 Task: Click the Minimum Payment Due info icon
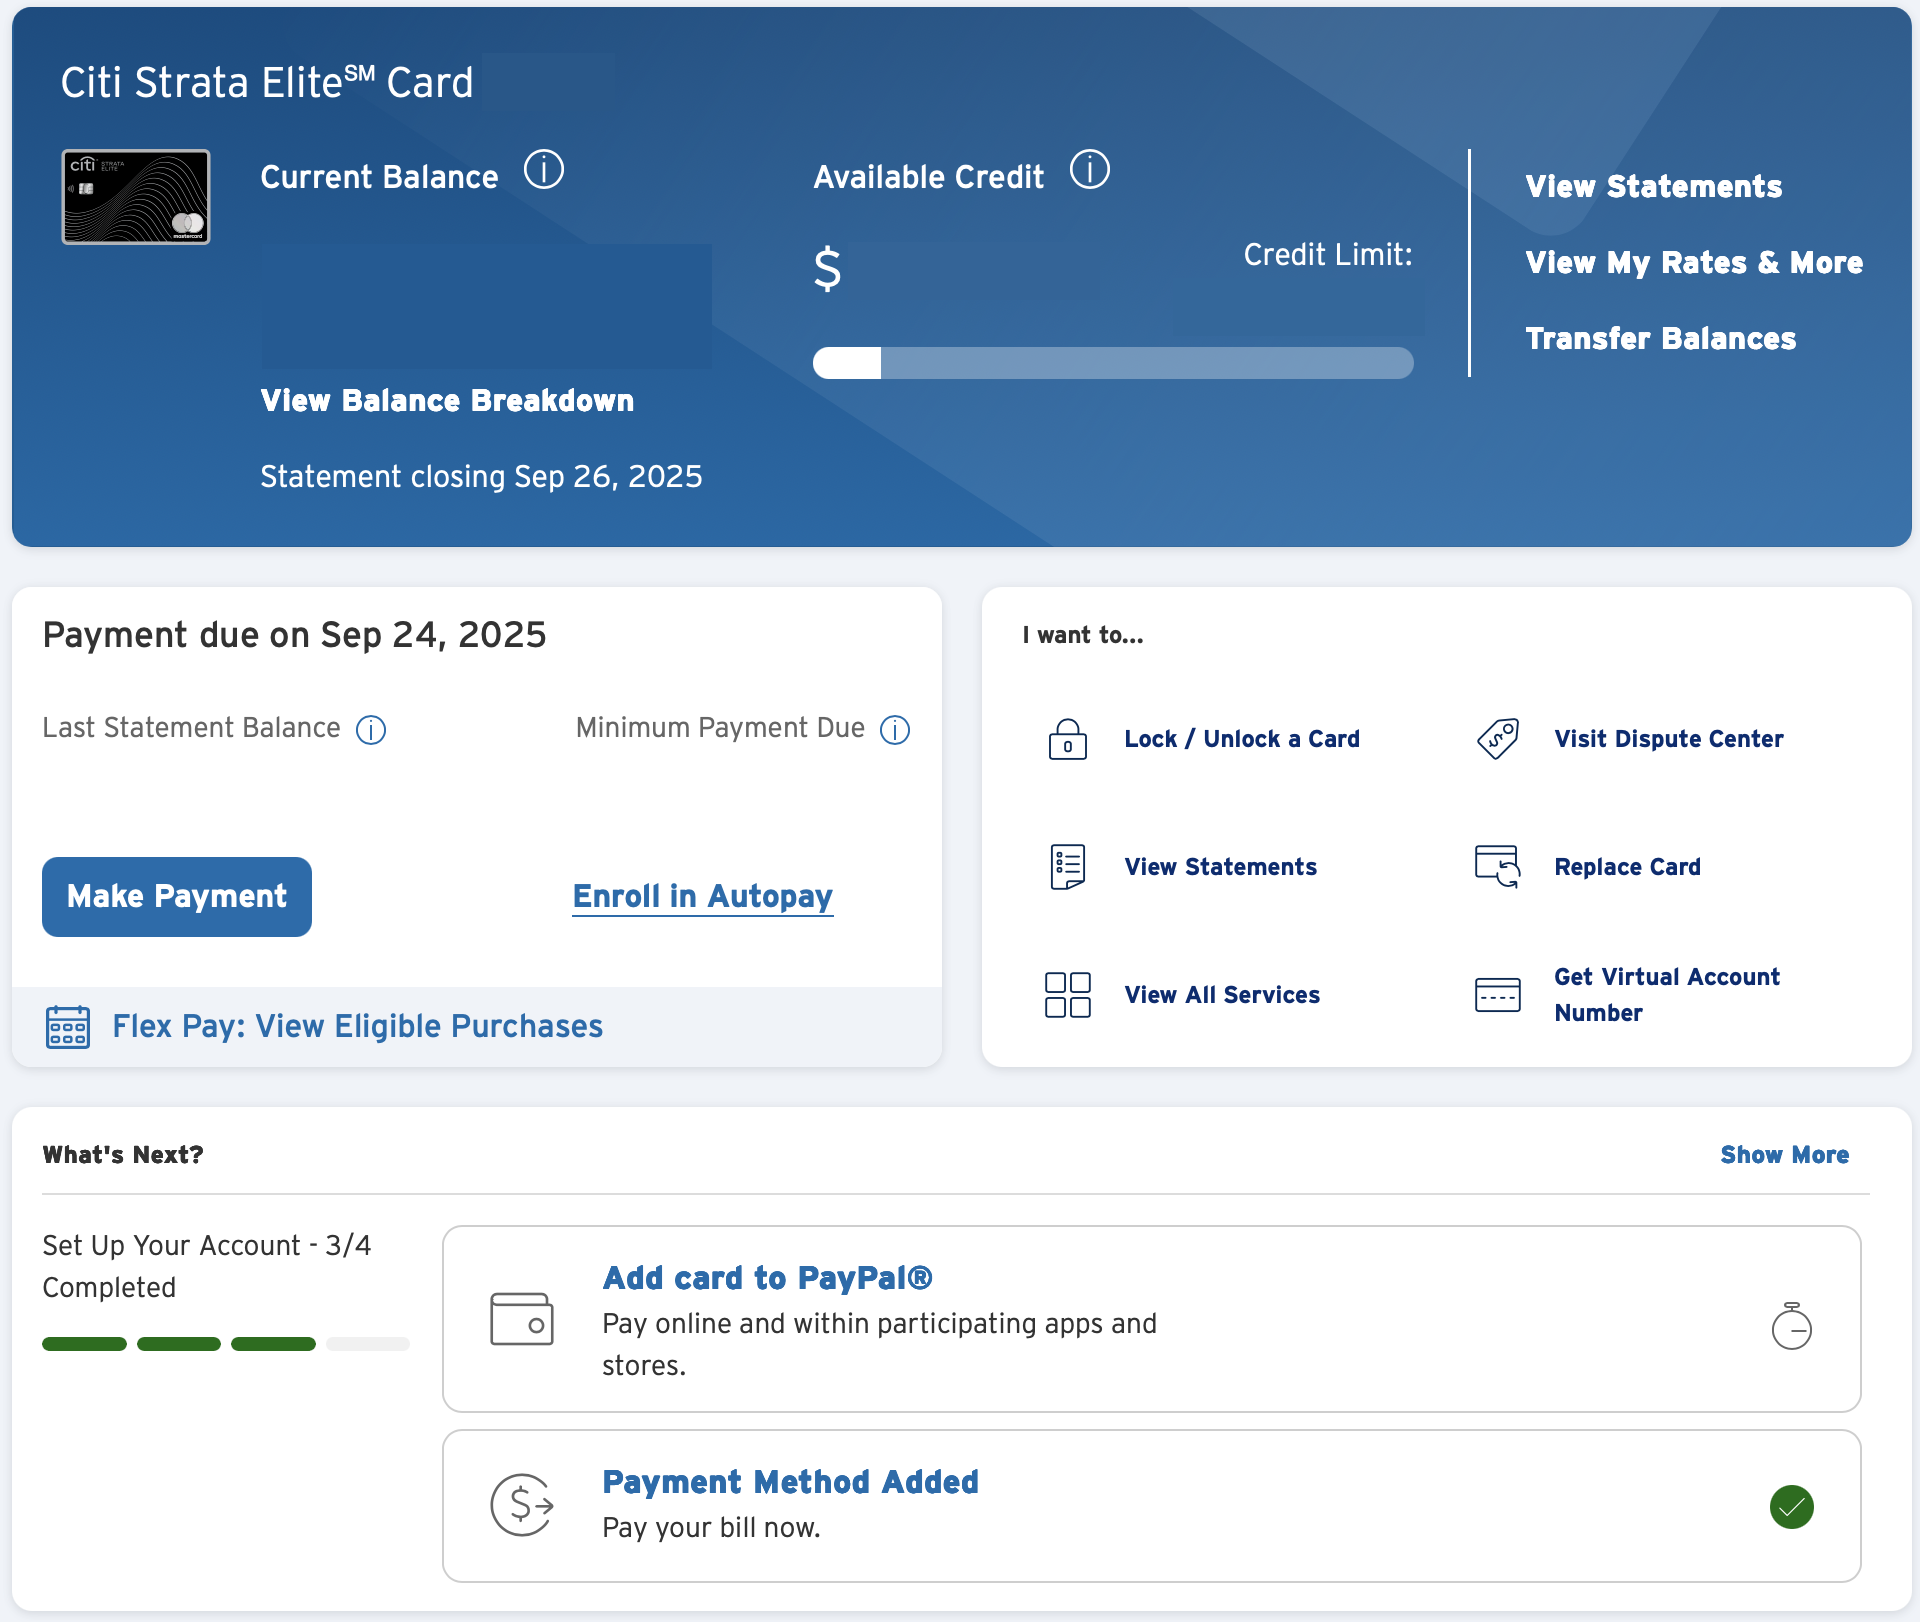[x=894, y=730]
